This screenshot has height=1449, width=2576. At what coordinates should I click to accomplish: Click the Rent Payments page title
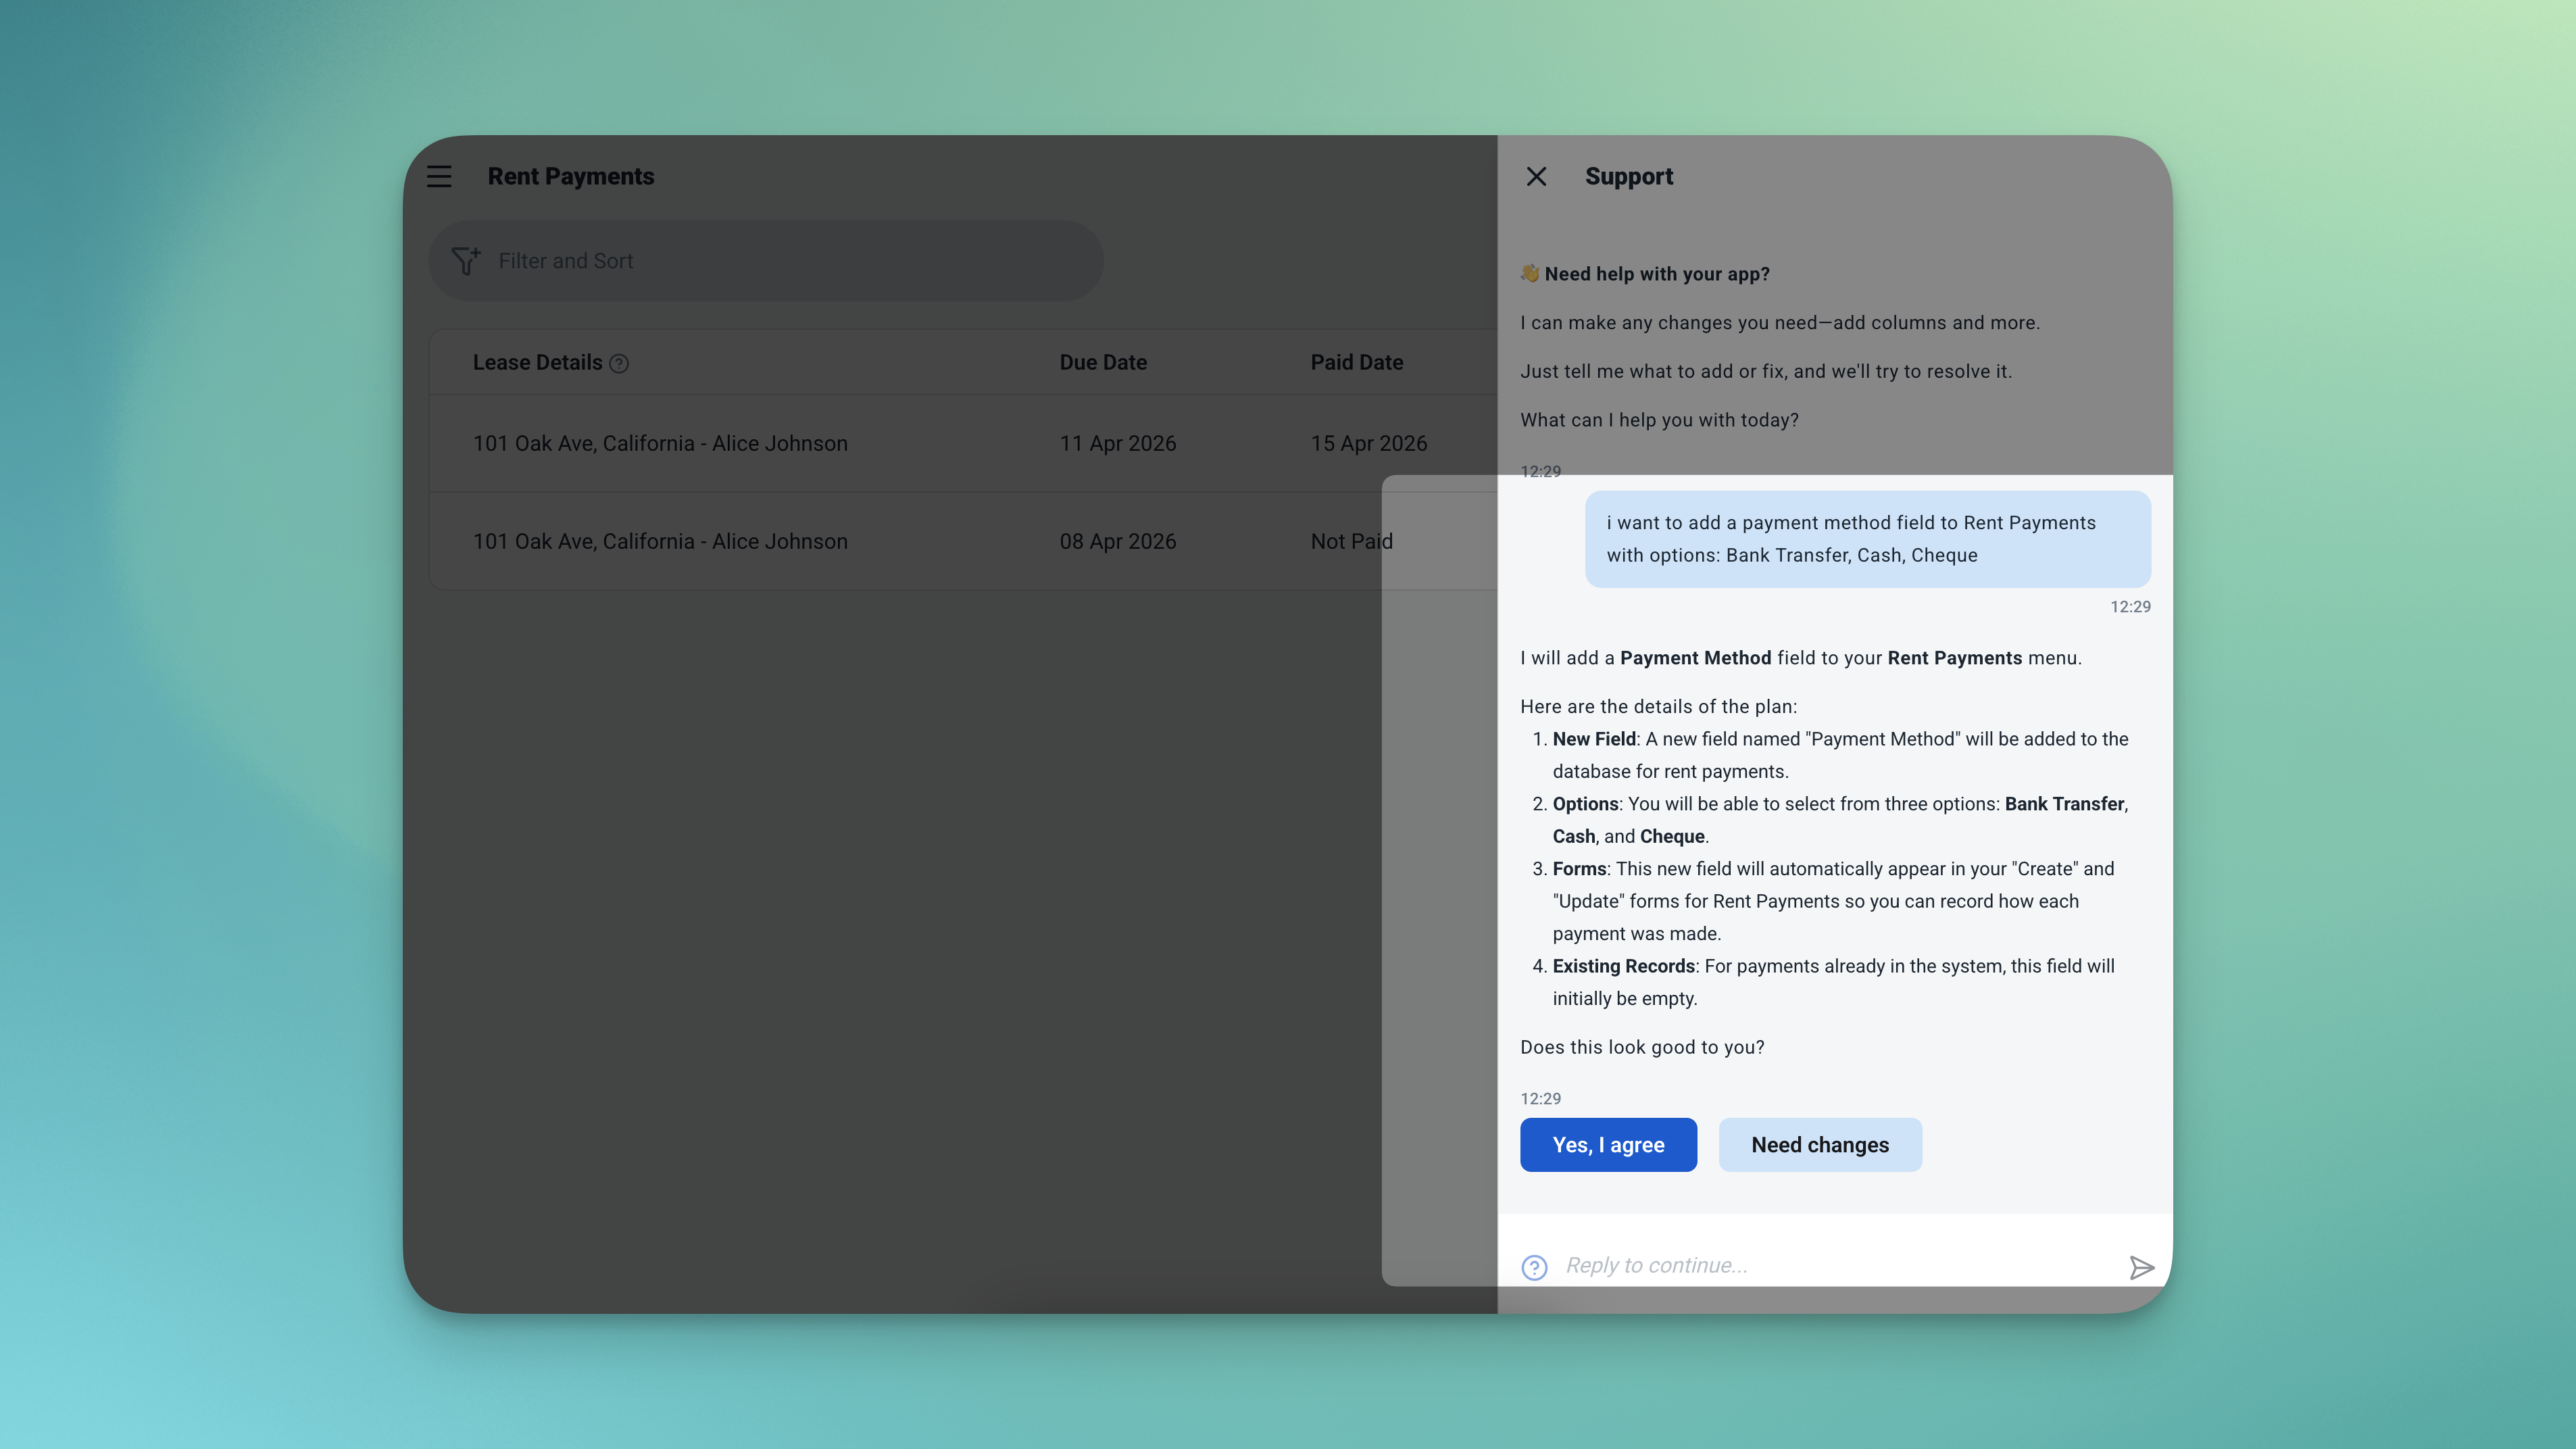pos(570,177)
